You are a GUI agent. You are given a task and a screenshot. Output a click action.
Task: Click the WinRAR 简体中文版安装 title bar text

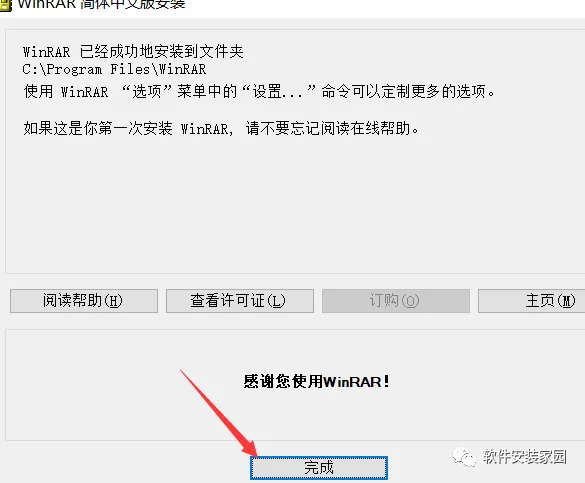click(101, 4)
